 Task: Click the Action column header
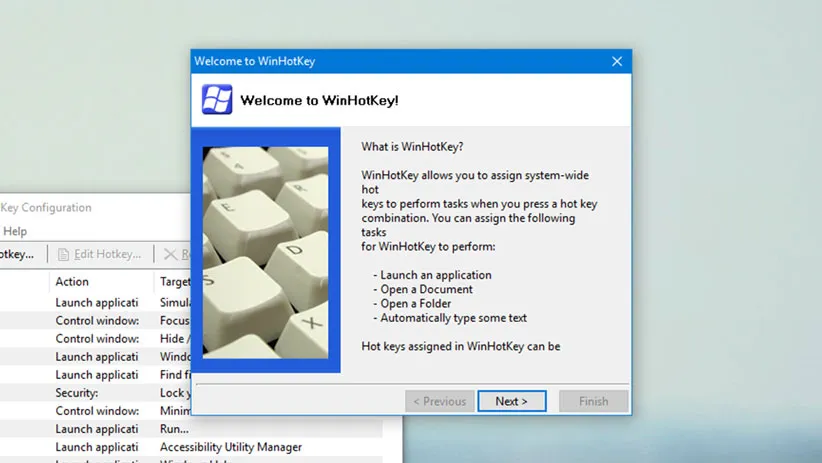[x=72, y=282]
